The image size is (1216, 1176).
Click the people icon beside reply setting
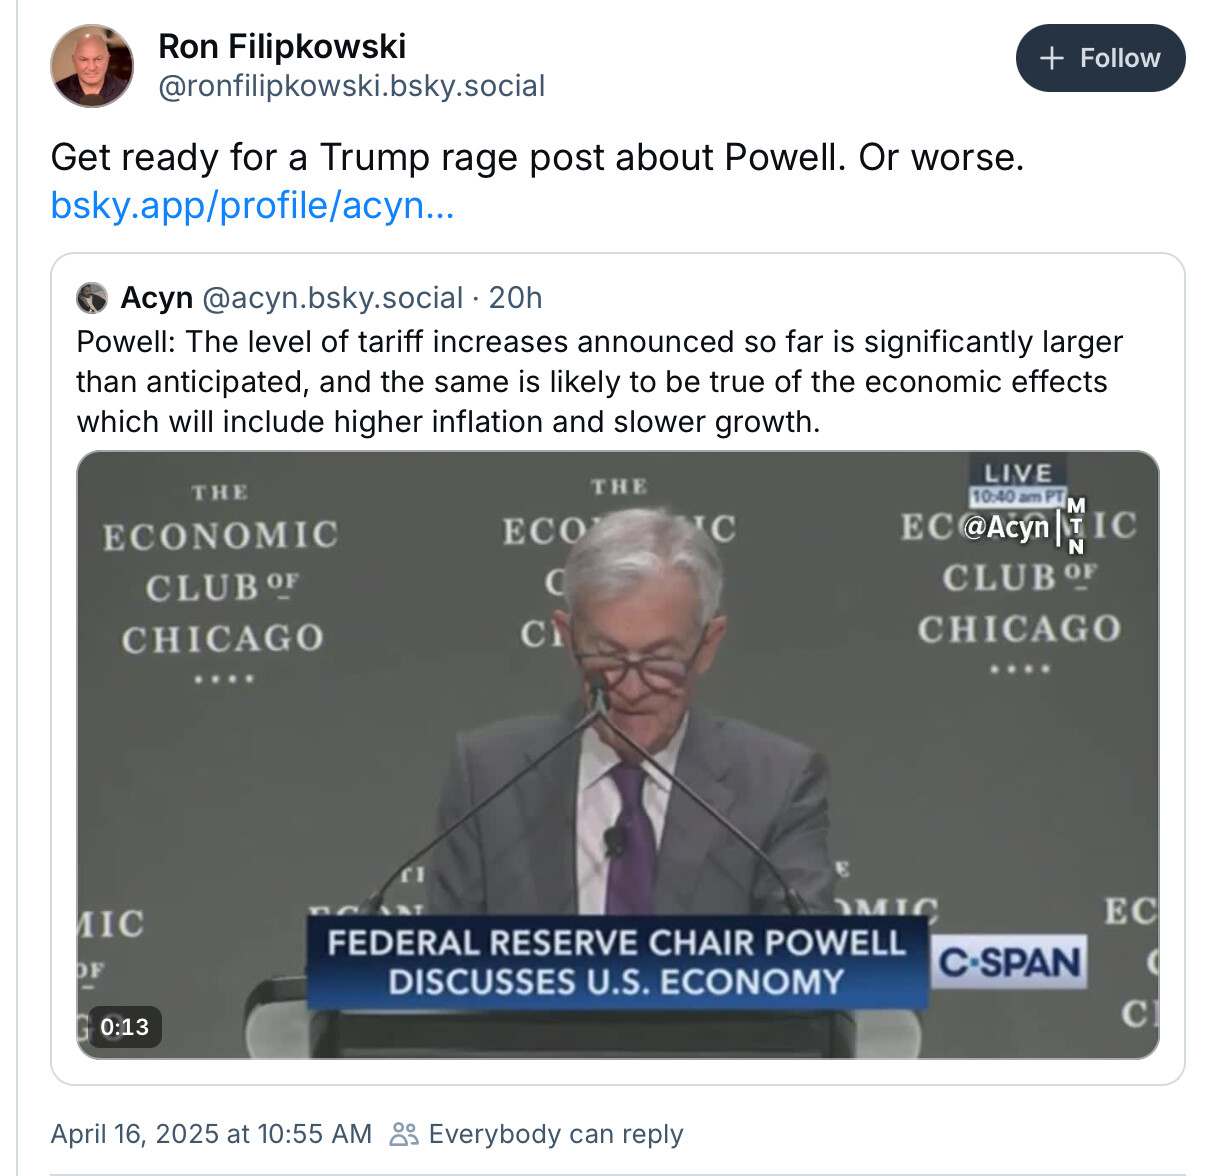pos(404,1134)
